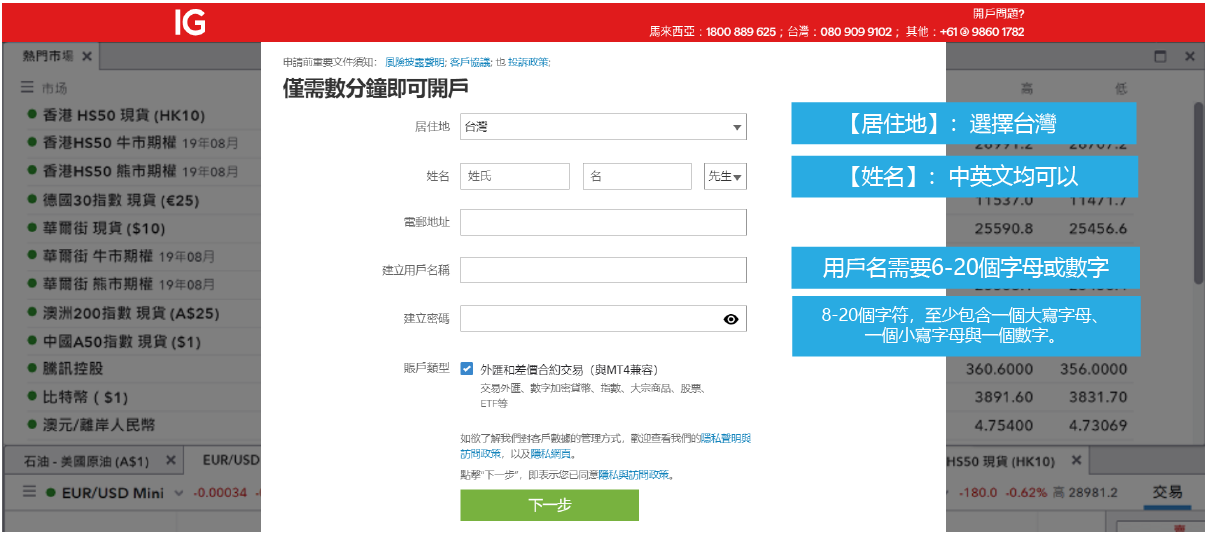
Task: Open the 隱私網頁 link
Action: 551,453
